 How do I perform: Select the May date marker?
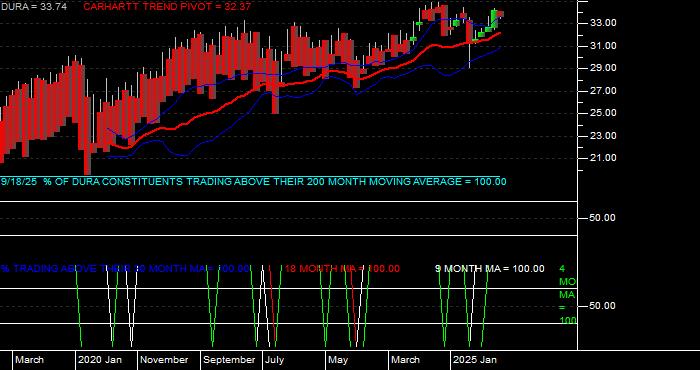338,360
